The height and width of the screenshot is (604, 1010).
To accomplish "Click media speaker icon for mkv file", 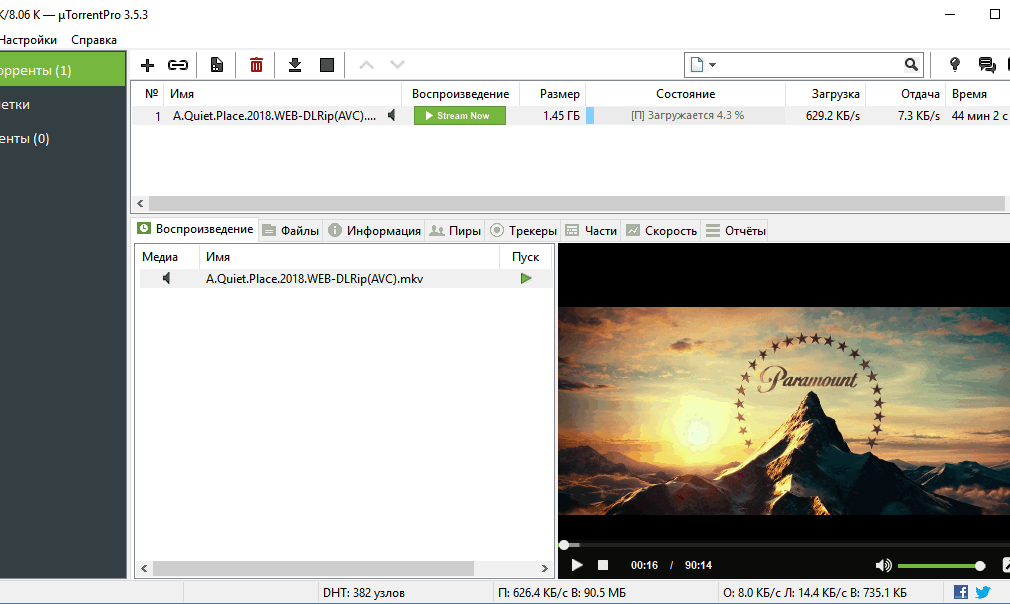I will click(x=167, y=278).
